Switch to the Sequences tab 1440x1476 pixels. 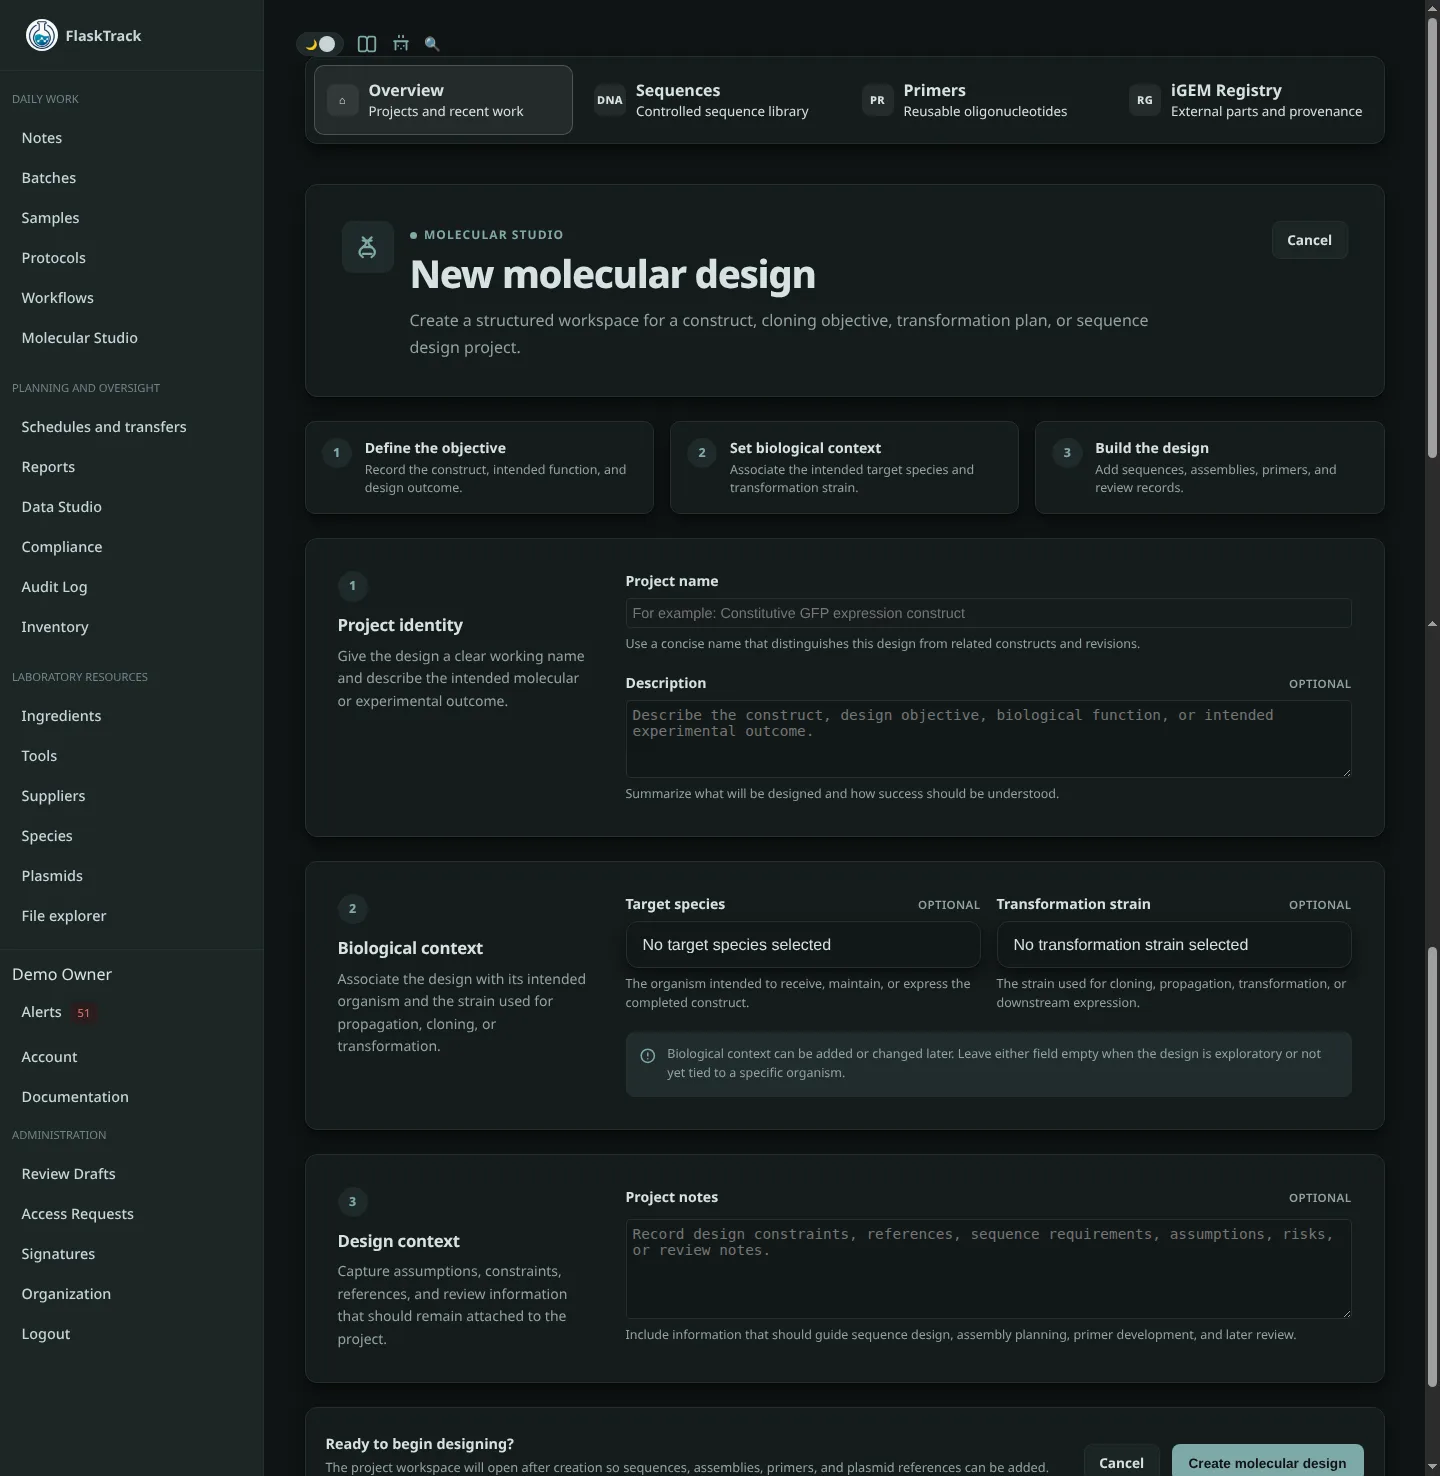tap(711, 100)
